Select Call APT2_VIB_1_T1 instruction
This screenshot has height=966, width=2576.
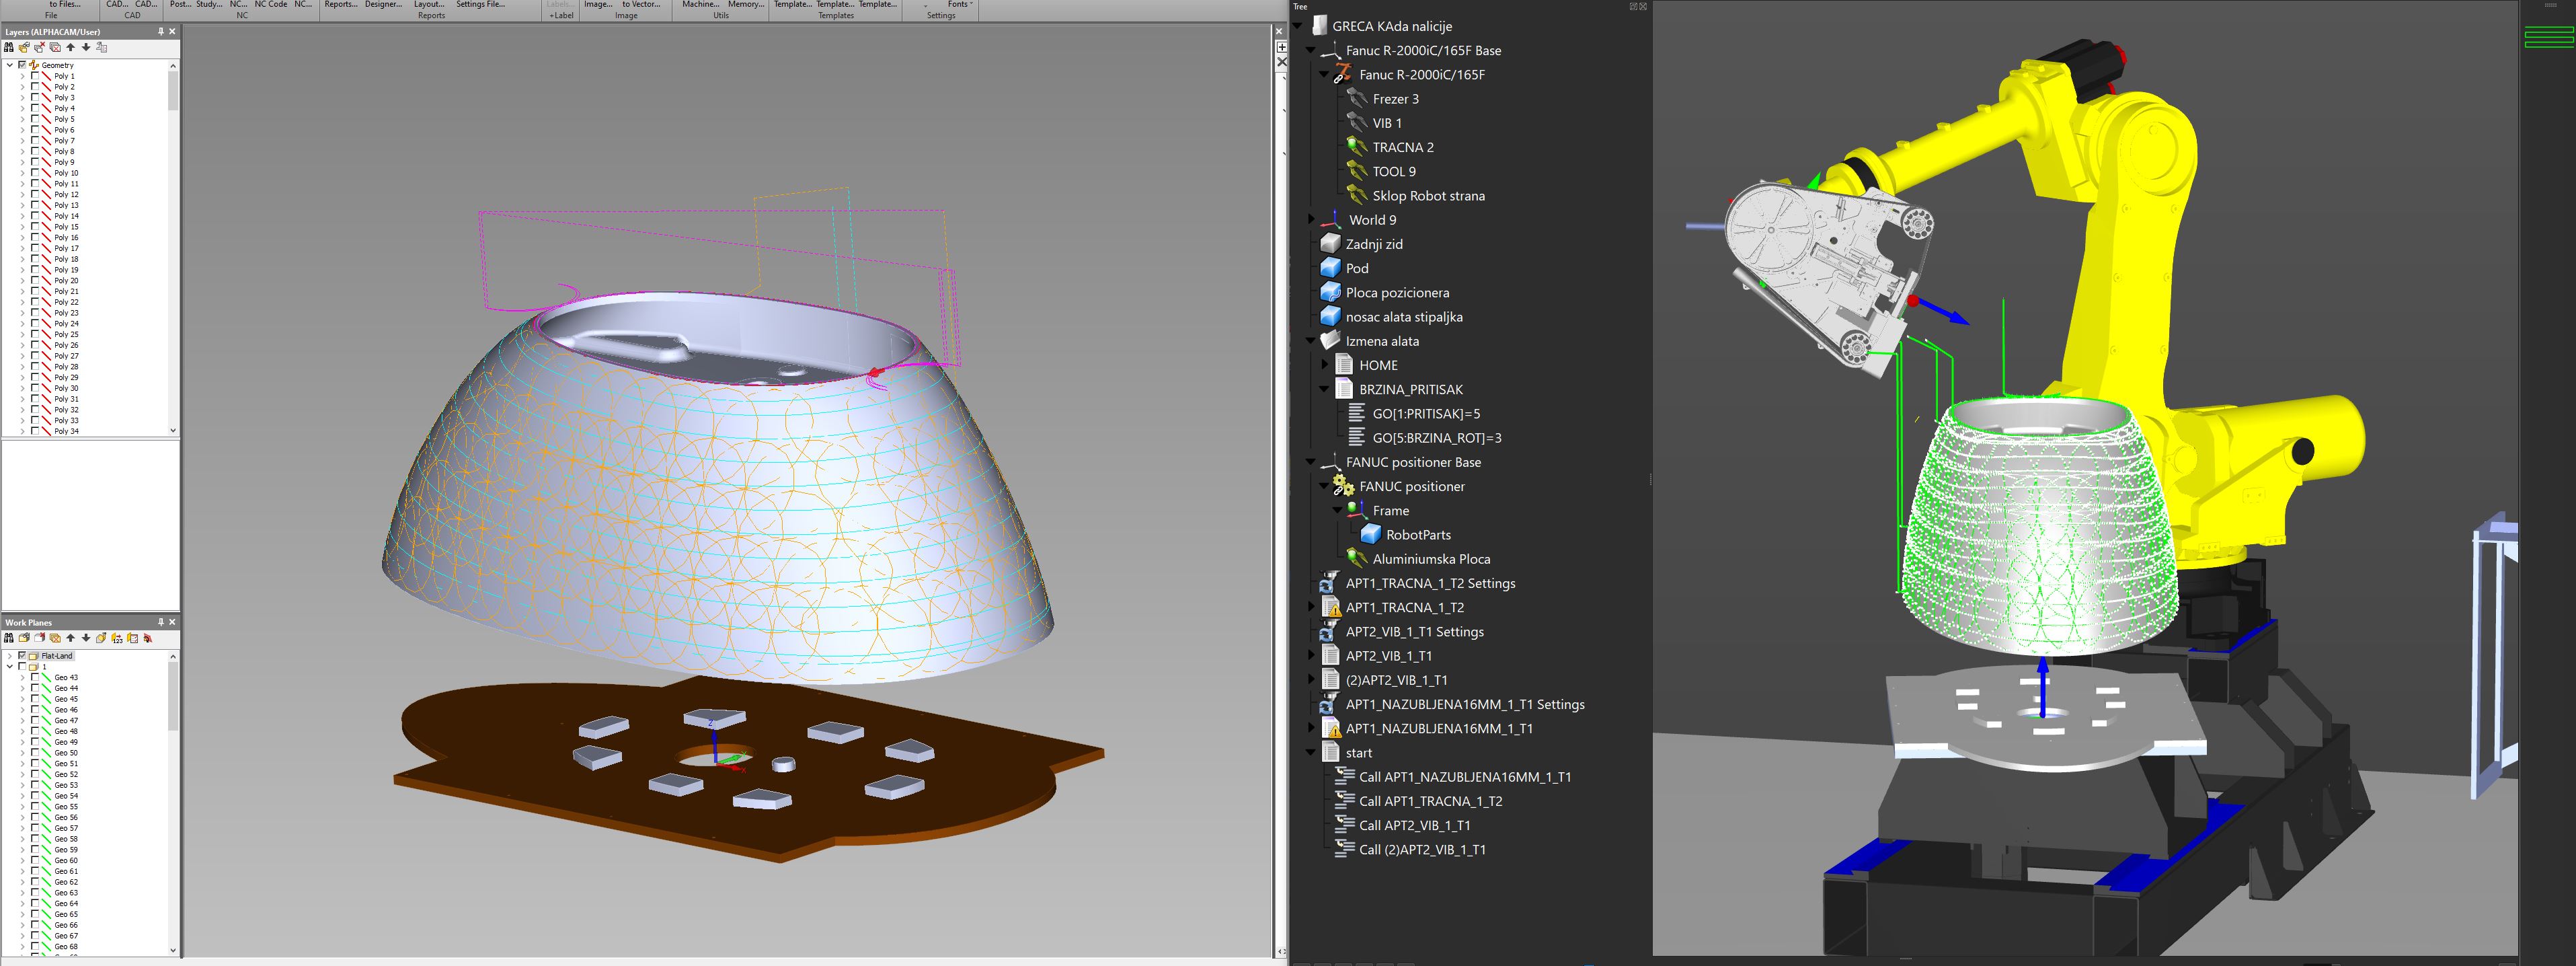click(1414, 825)
